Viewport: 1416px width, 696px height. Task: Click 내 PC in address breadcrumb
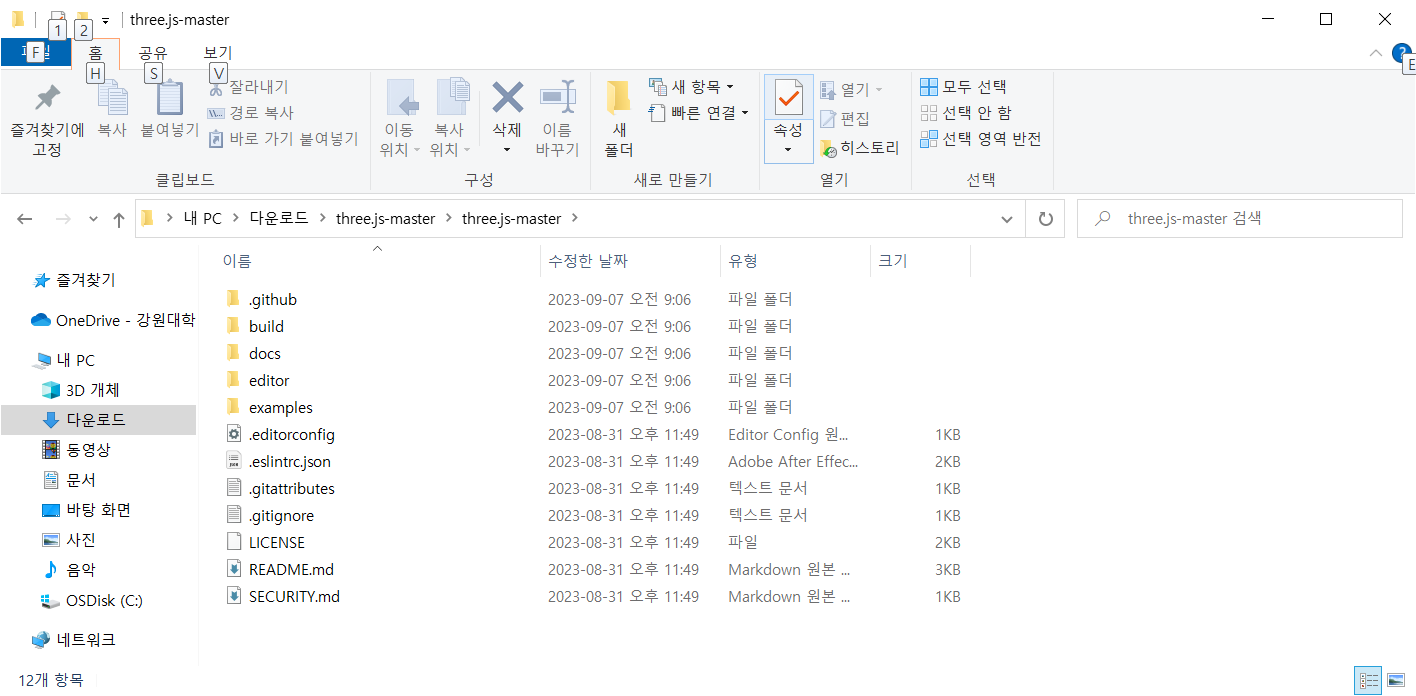click(x=203, y=218)
